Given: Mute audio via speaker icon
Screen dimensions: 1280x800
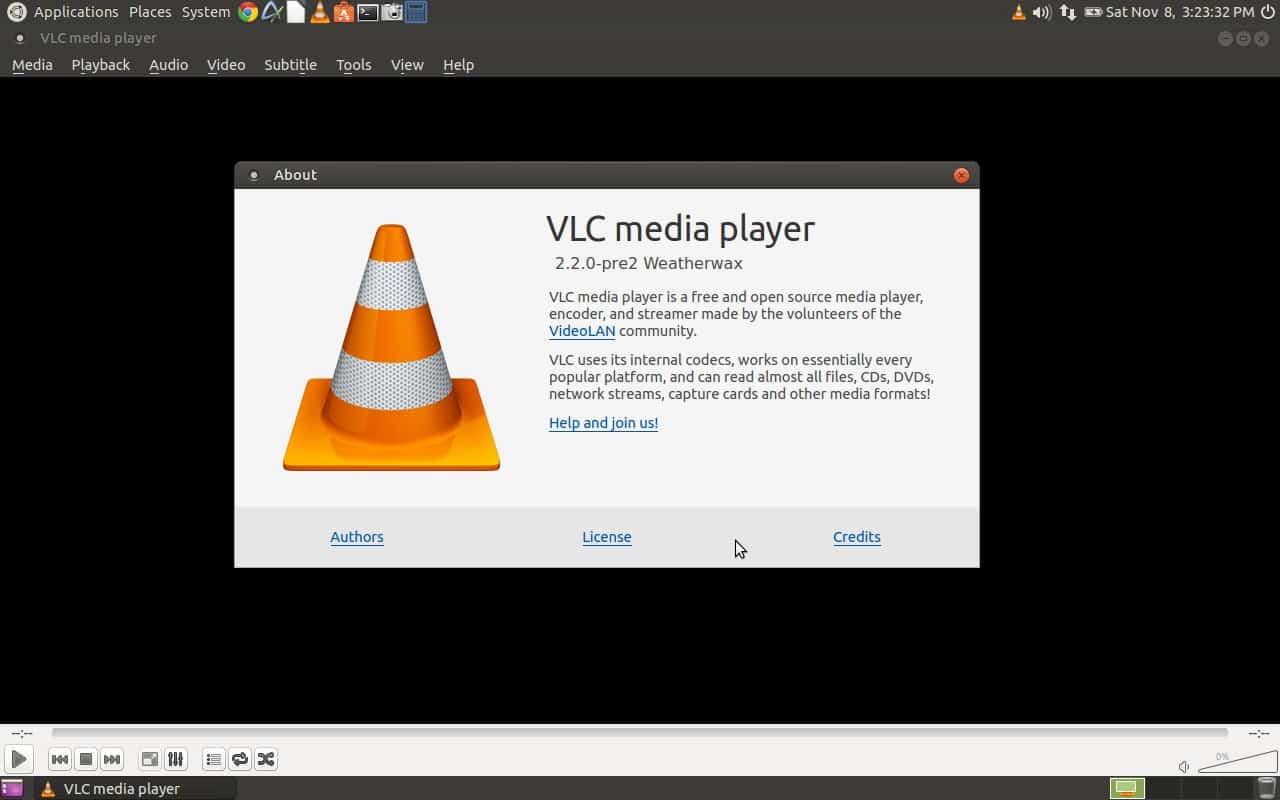Looking at the screenshot, I should coord(1184,767).
